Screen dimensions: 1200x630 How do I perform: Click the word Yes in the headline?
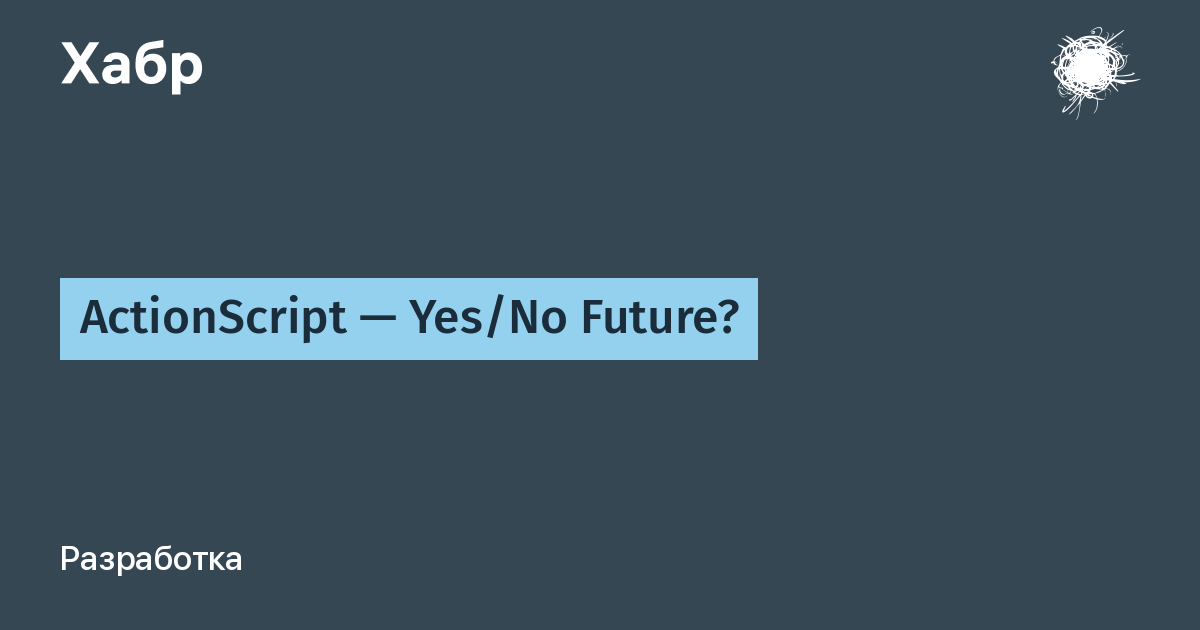446,319
